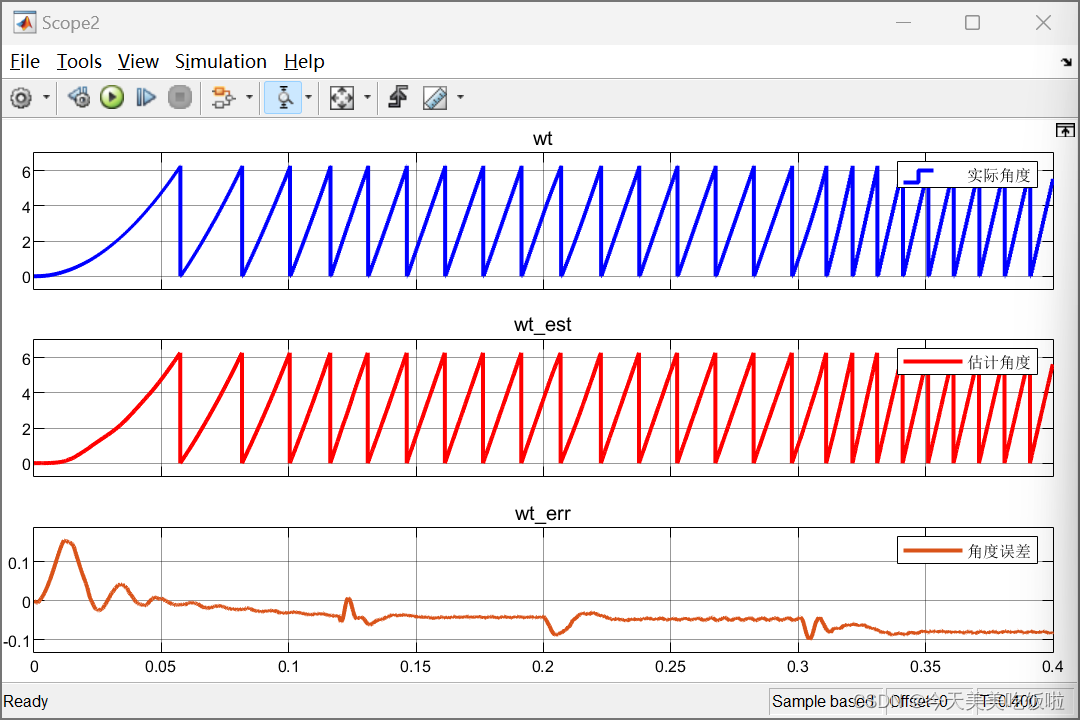Click the dock scope arrow in menu bar
This screenshot has width=1080, height=720.
point(1066,62)
